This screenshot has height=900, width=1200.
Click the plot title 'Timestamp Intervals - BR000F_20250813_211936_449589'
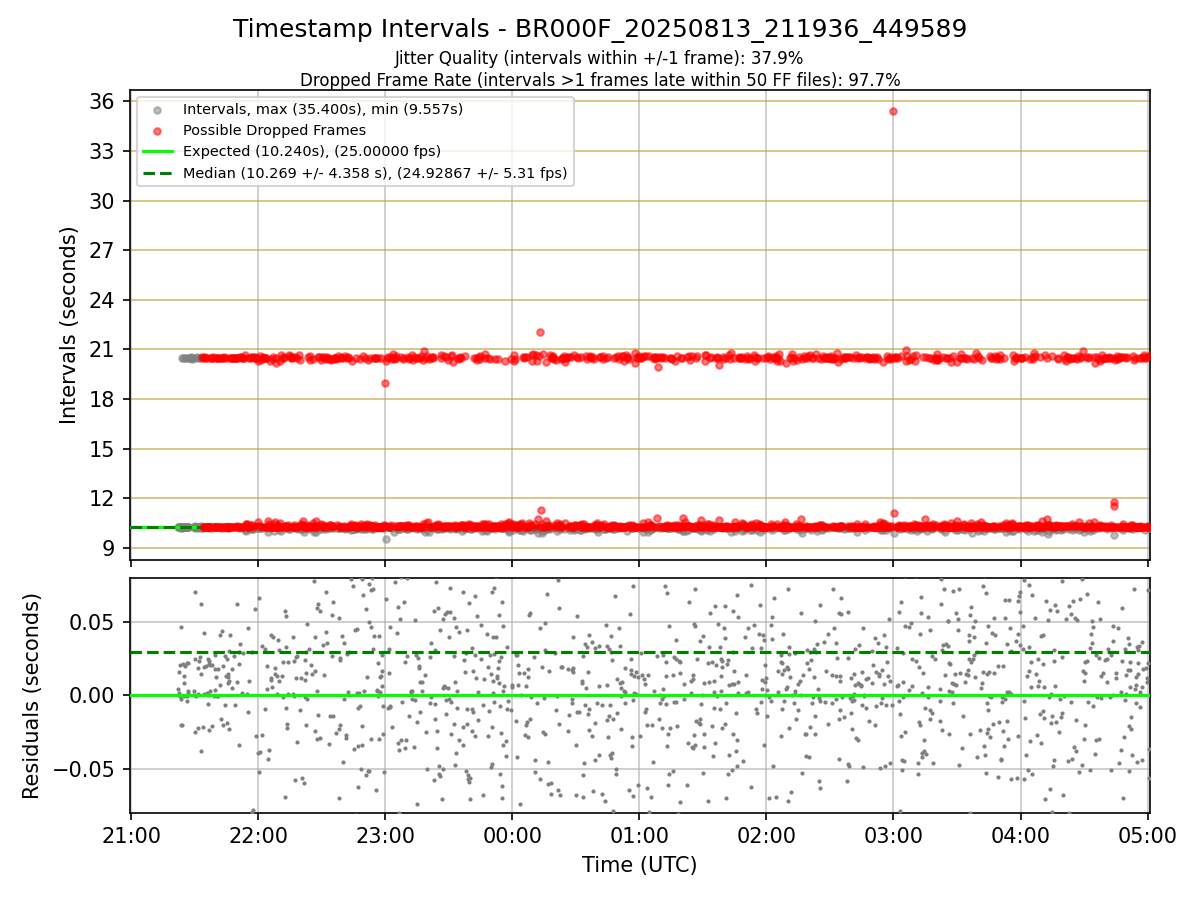click(x=600, y=29)
